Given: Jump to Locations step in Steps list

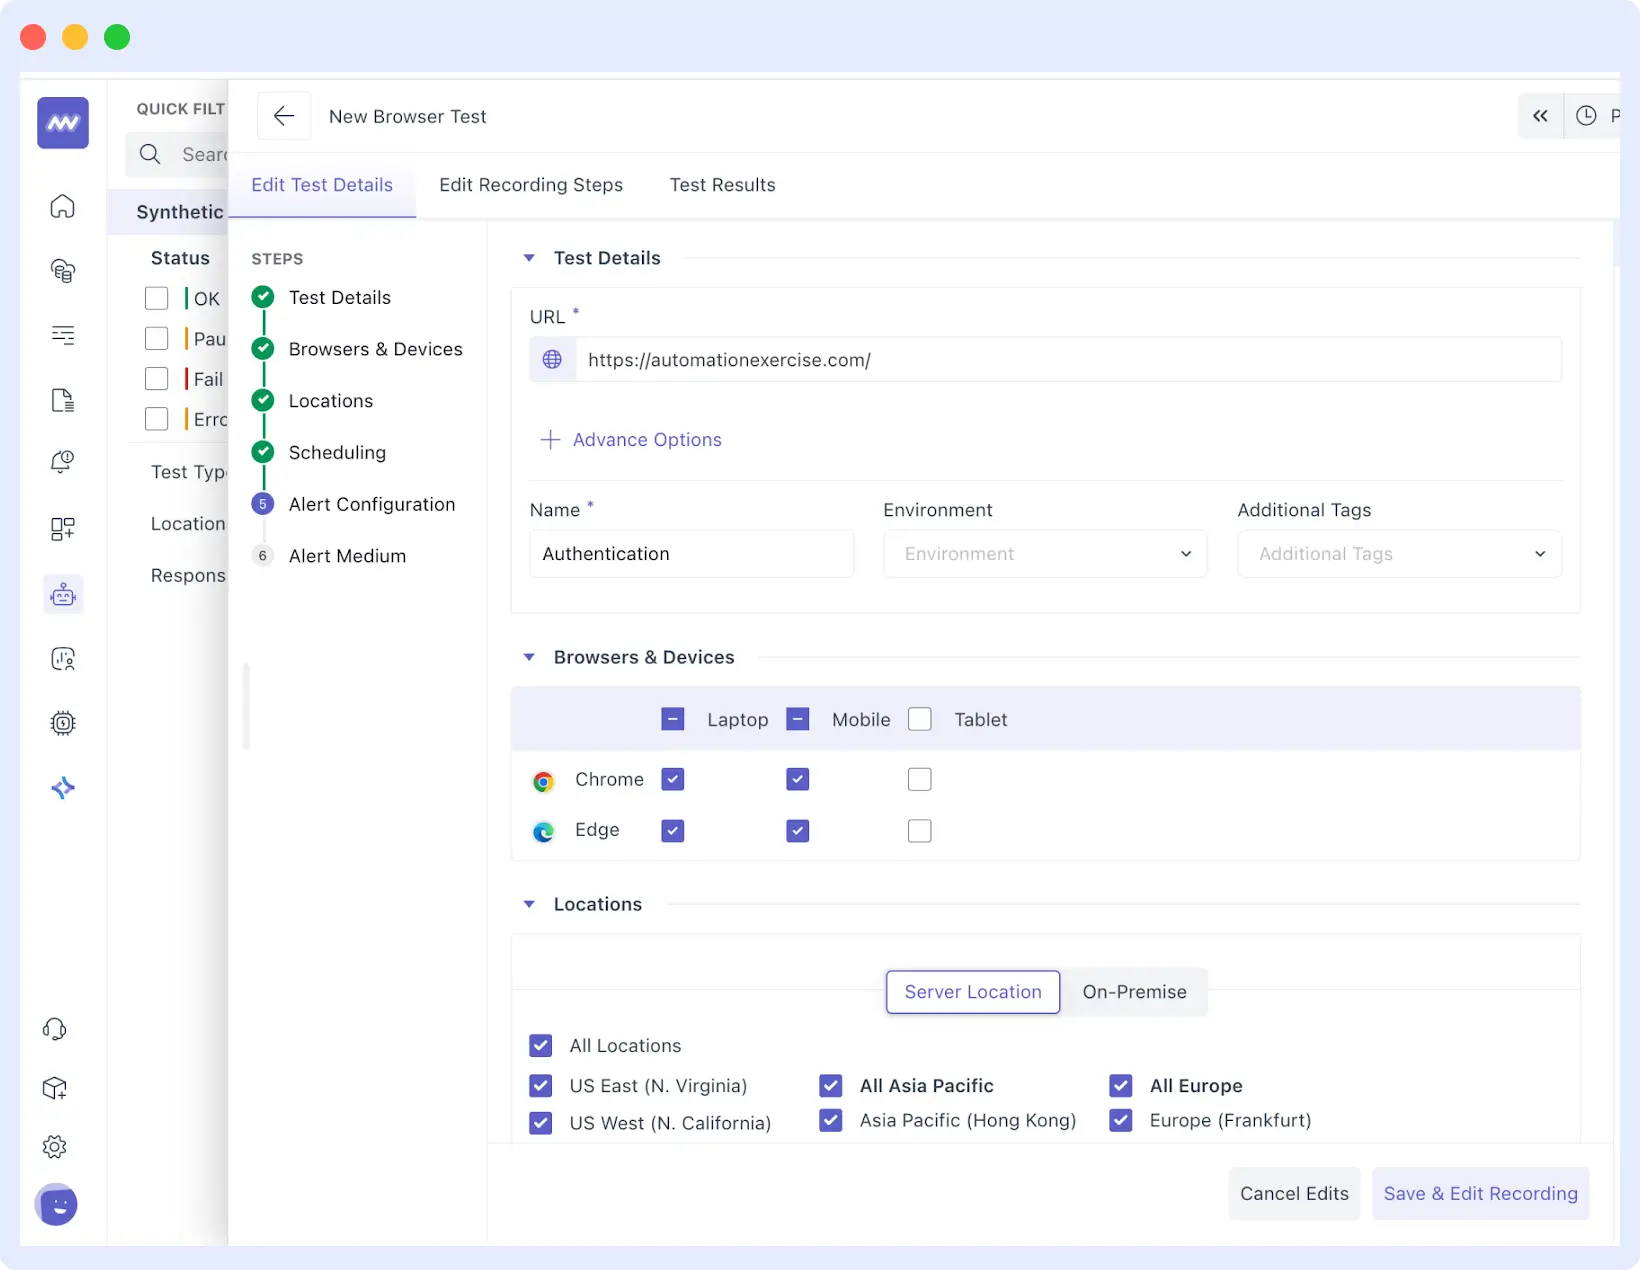Looking at the screenshot, I should click(x=331, y=401).
